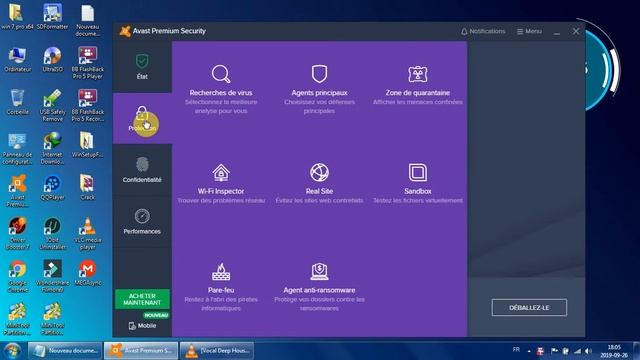
Task: Select SDFormatter desktop icon
Action: click(52, 17)
